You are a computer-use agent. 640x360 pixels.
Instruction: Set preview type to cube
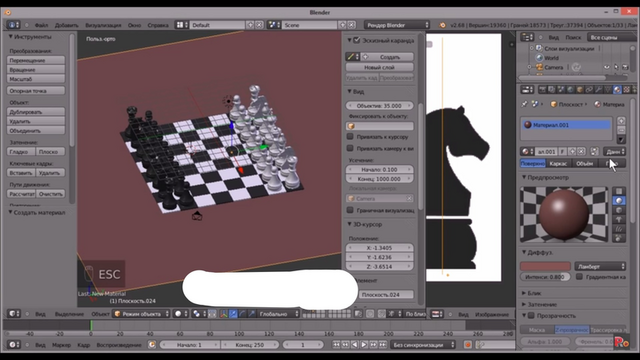coord(619,210)
